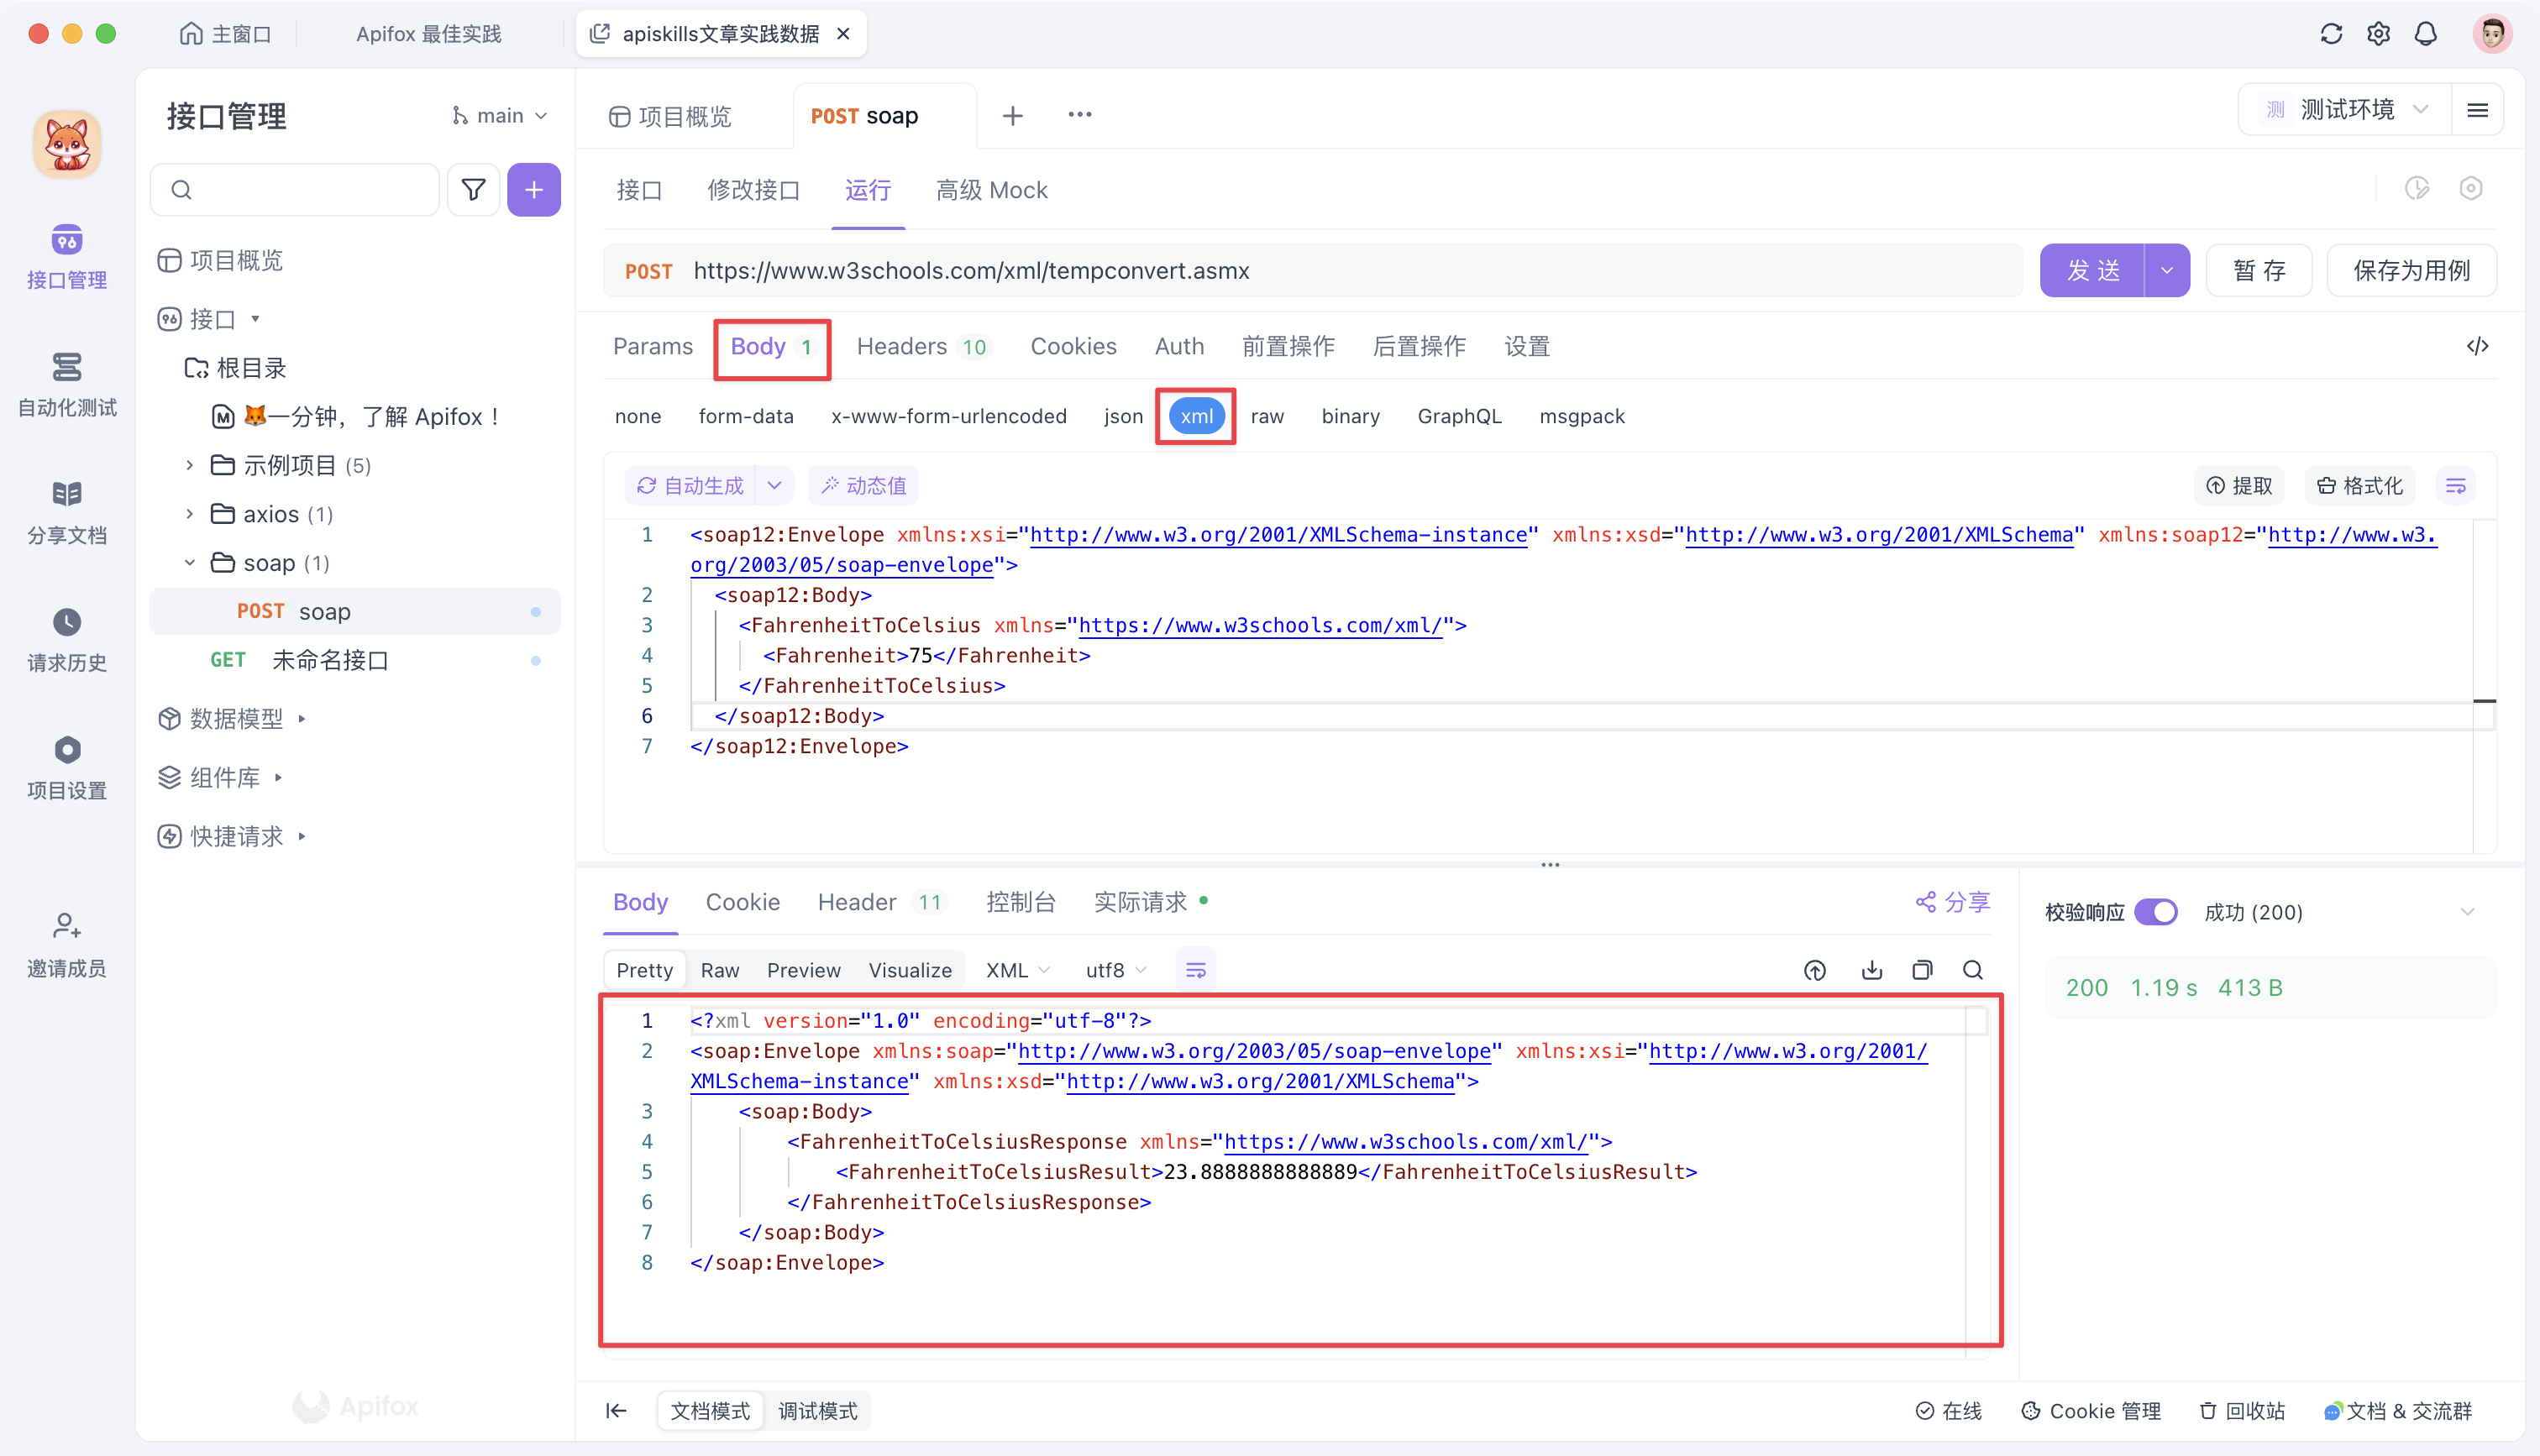Open the 控制台 response tab
Viewport: 2540px width, 1456px height.
1021,902
